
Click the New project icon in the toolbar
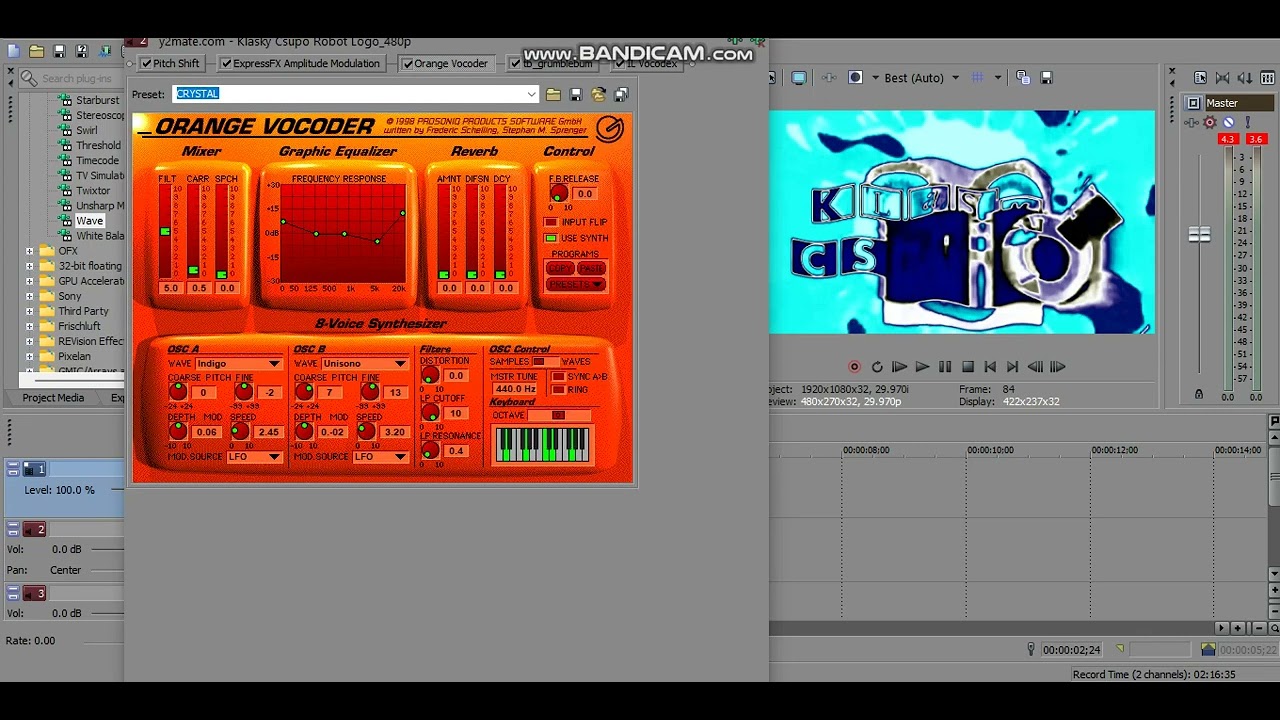click(13, 51)
